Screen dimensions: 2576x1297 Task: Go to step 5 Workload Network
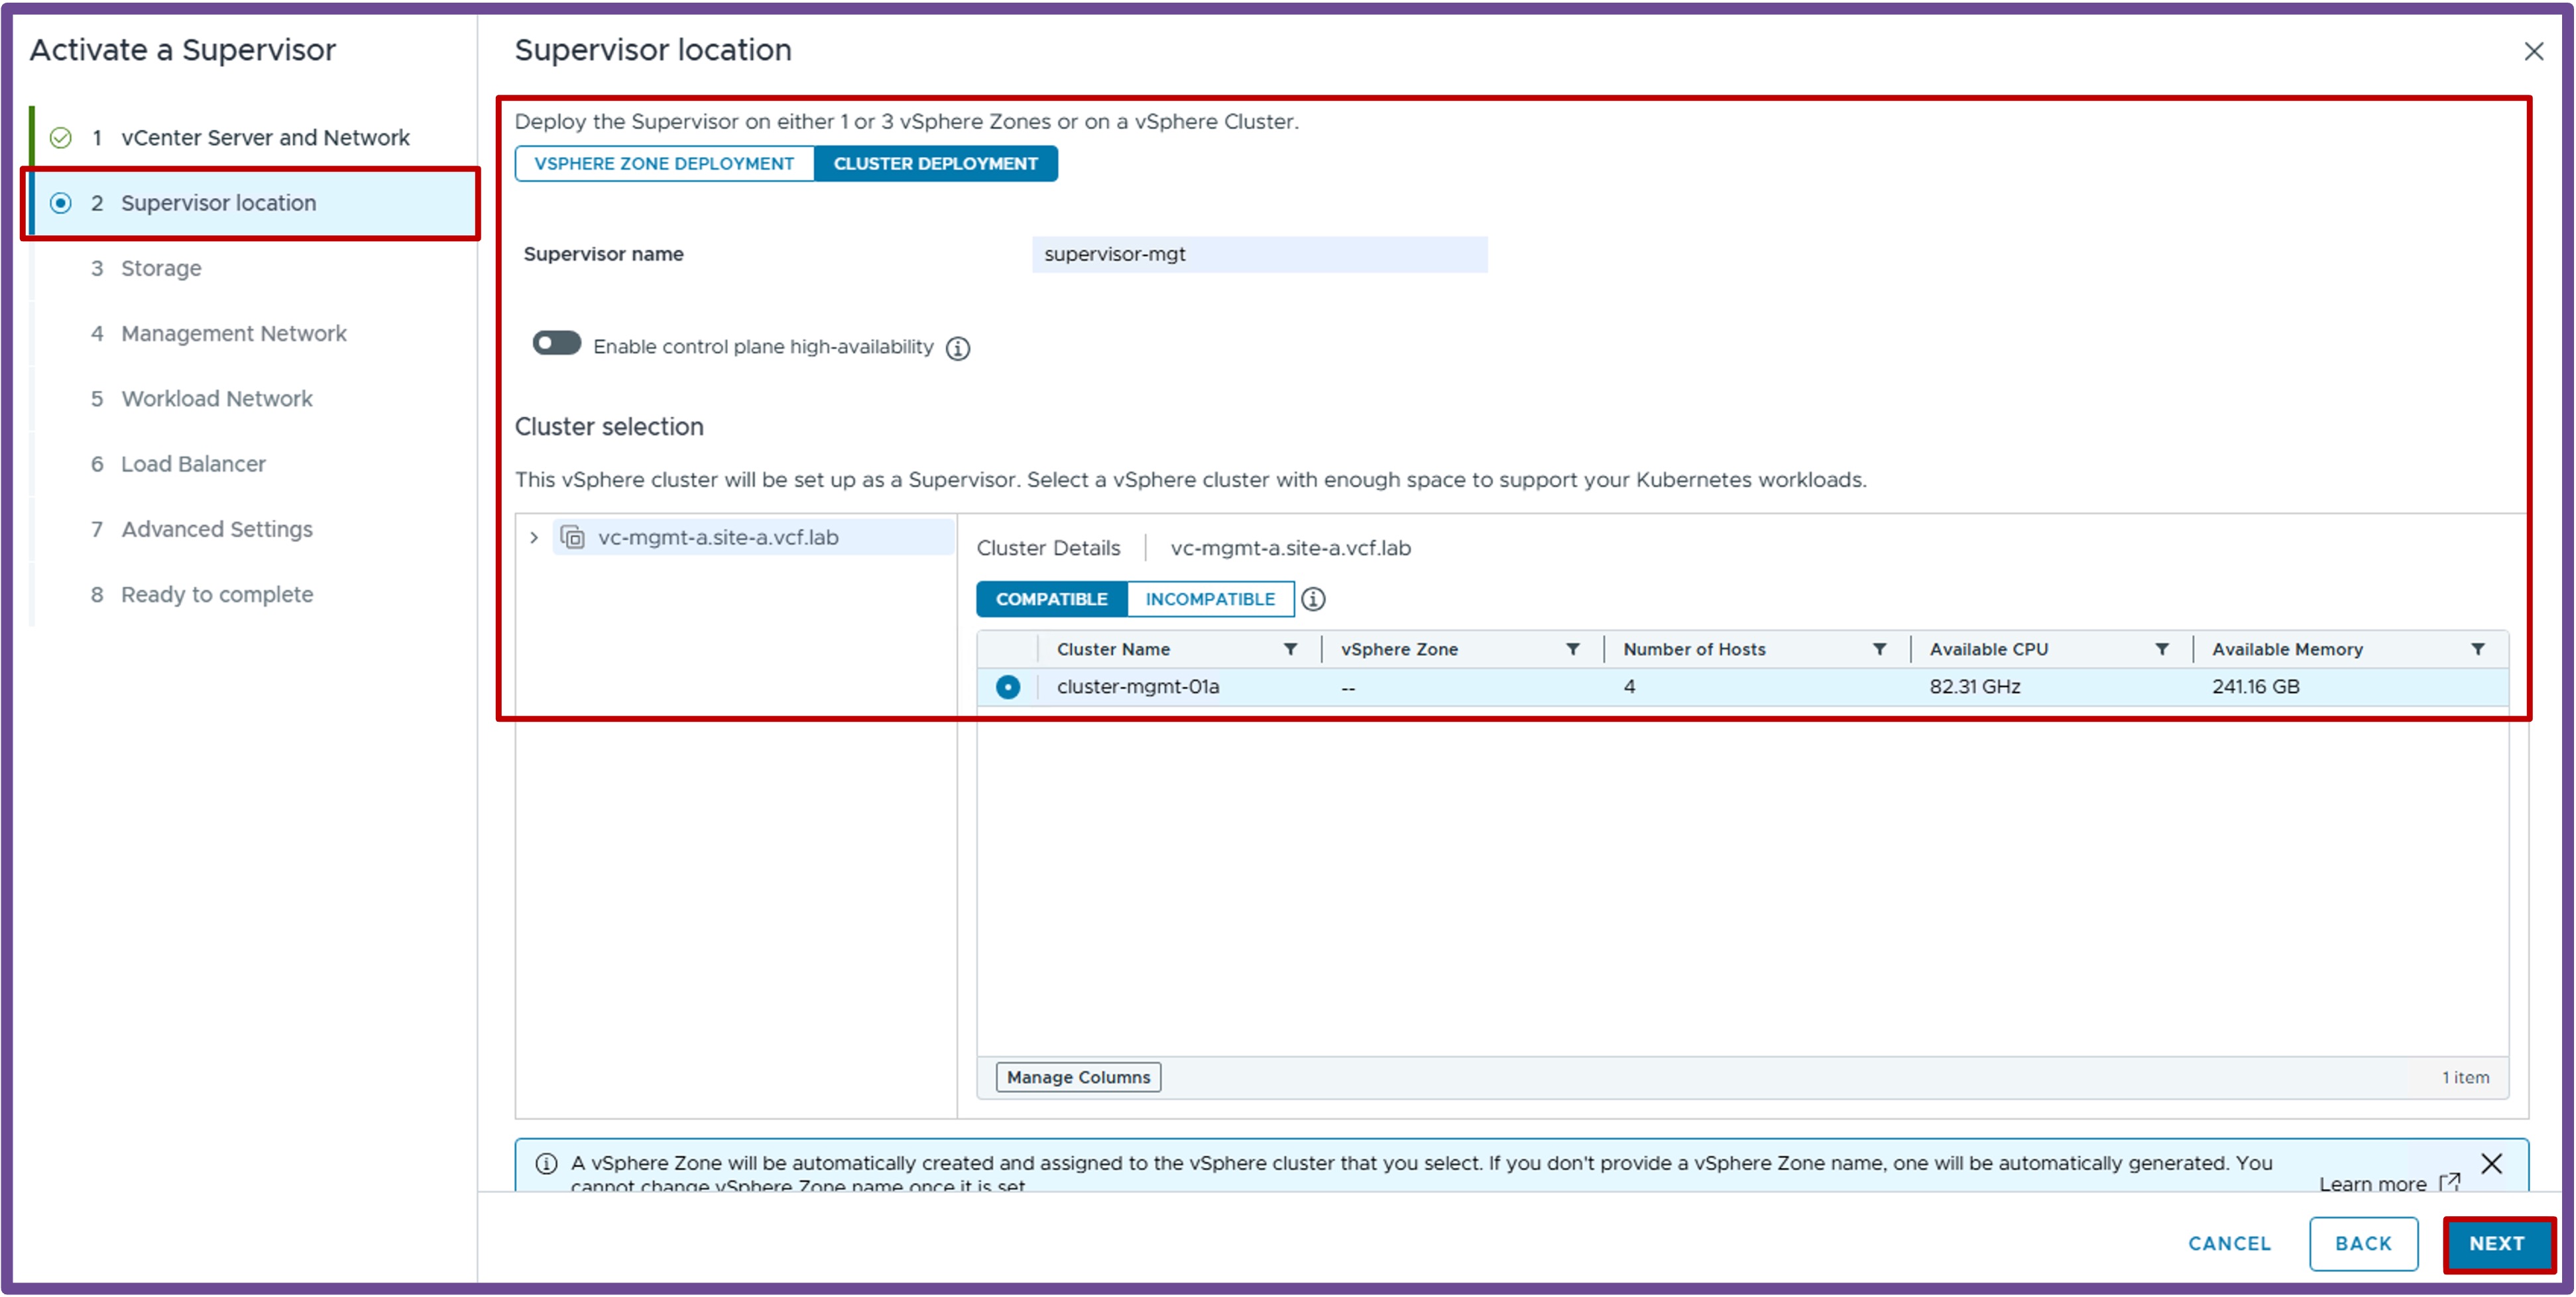coord(217,398)
